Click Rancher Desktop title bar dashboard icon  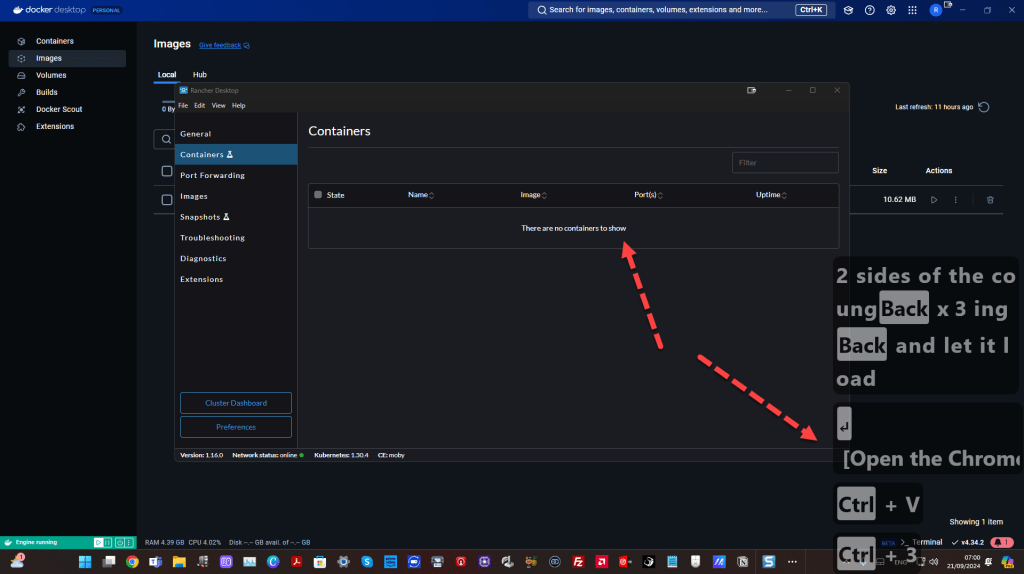(x=752, y=90)
